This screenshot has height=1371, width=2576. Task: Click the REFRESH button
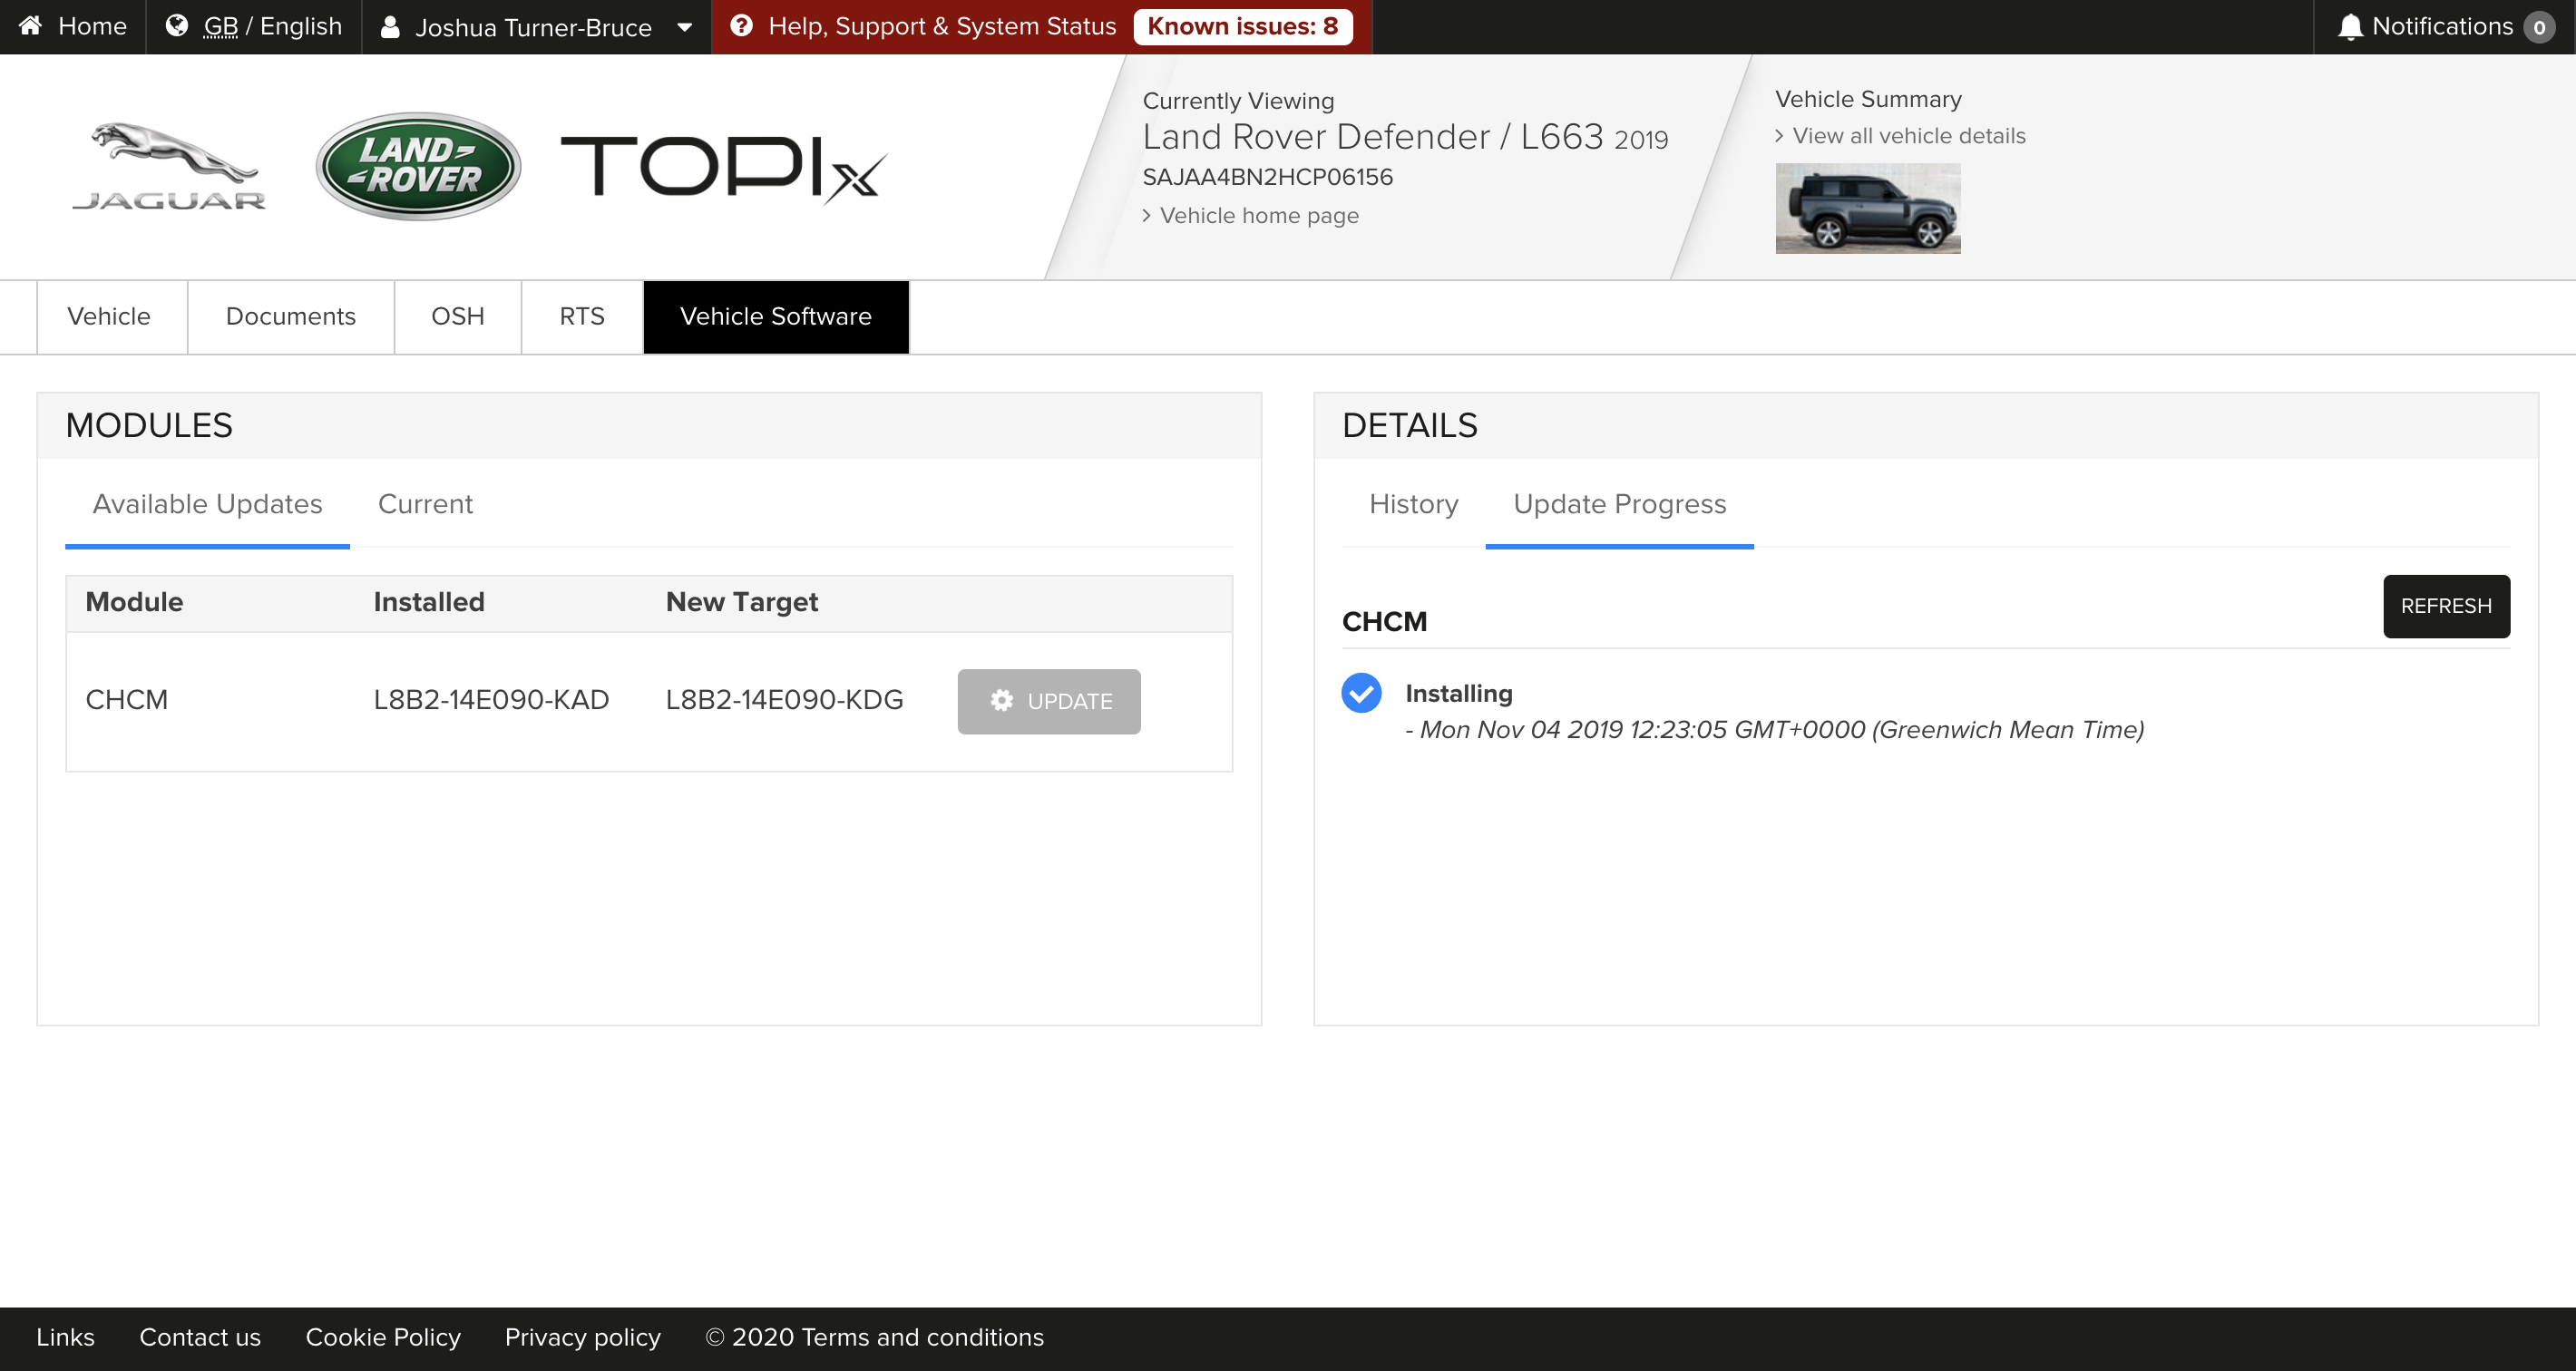[2446, 606]
